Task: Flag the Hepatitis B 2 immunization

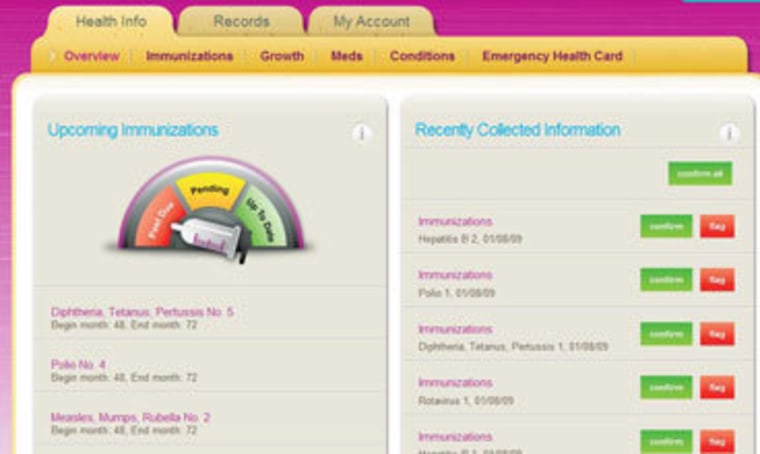Action: click(x=717, y=226)
